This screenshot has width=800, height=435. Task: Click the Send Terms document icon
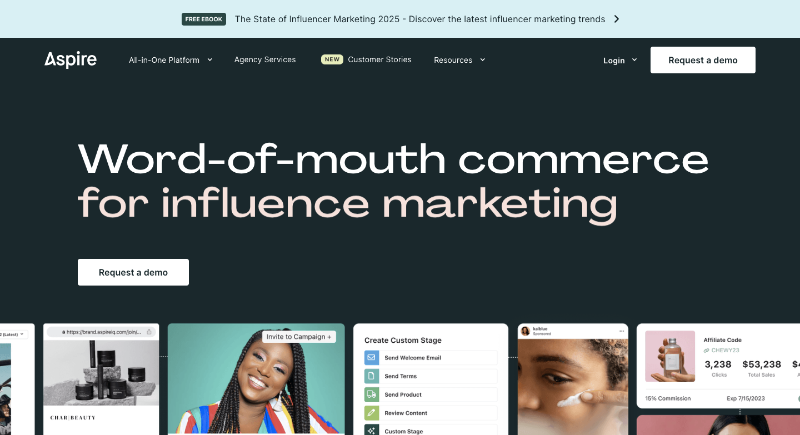(371, 376)
